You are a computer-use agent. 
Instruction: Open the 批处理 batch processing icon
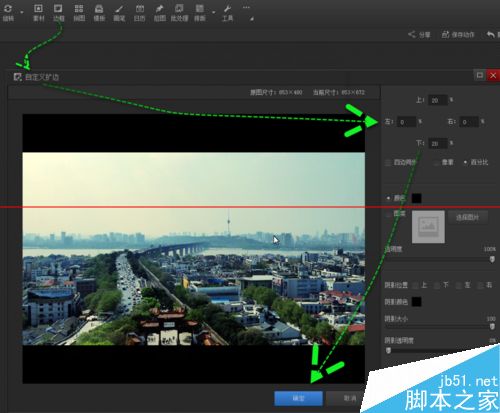(x=179, y=13)
